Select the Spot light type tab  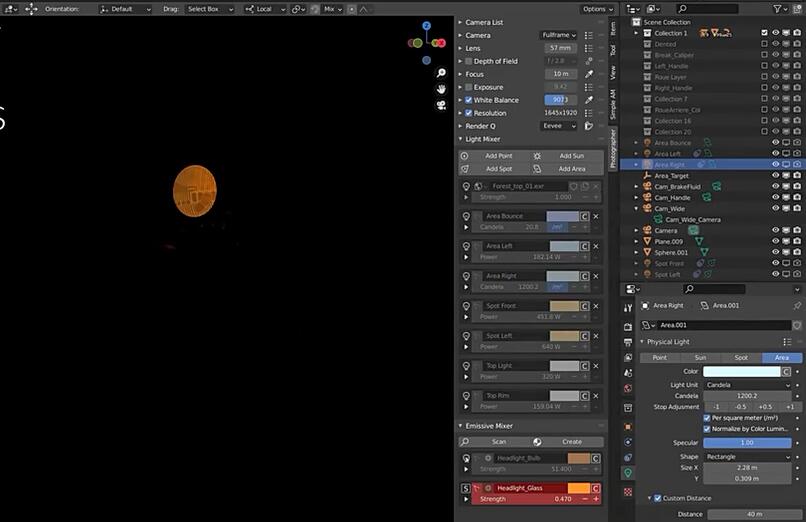(741, 357)
